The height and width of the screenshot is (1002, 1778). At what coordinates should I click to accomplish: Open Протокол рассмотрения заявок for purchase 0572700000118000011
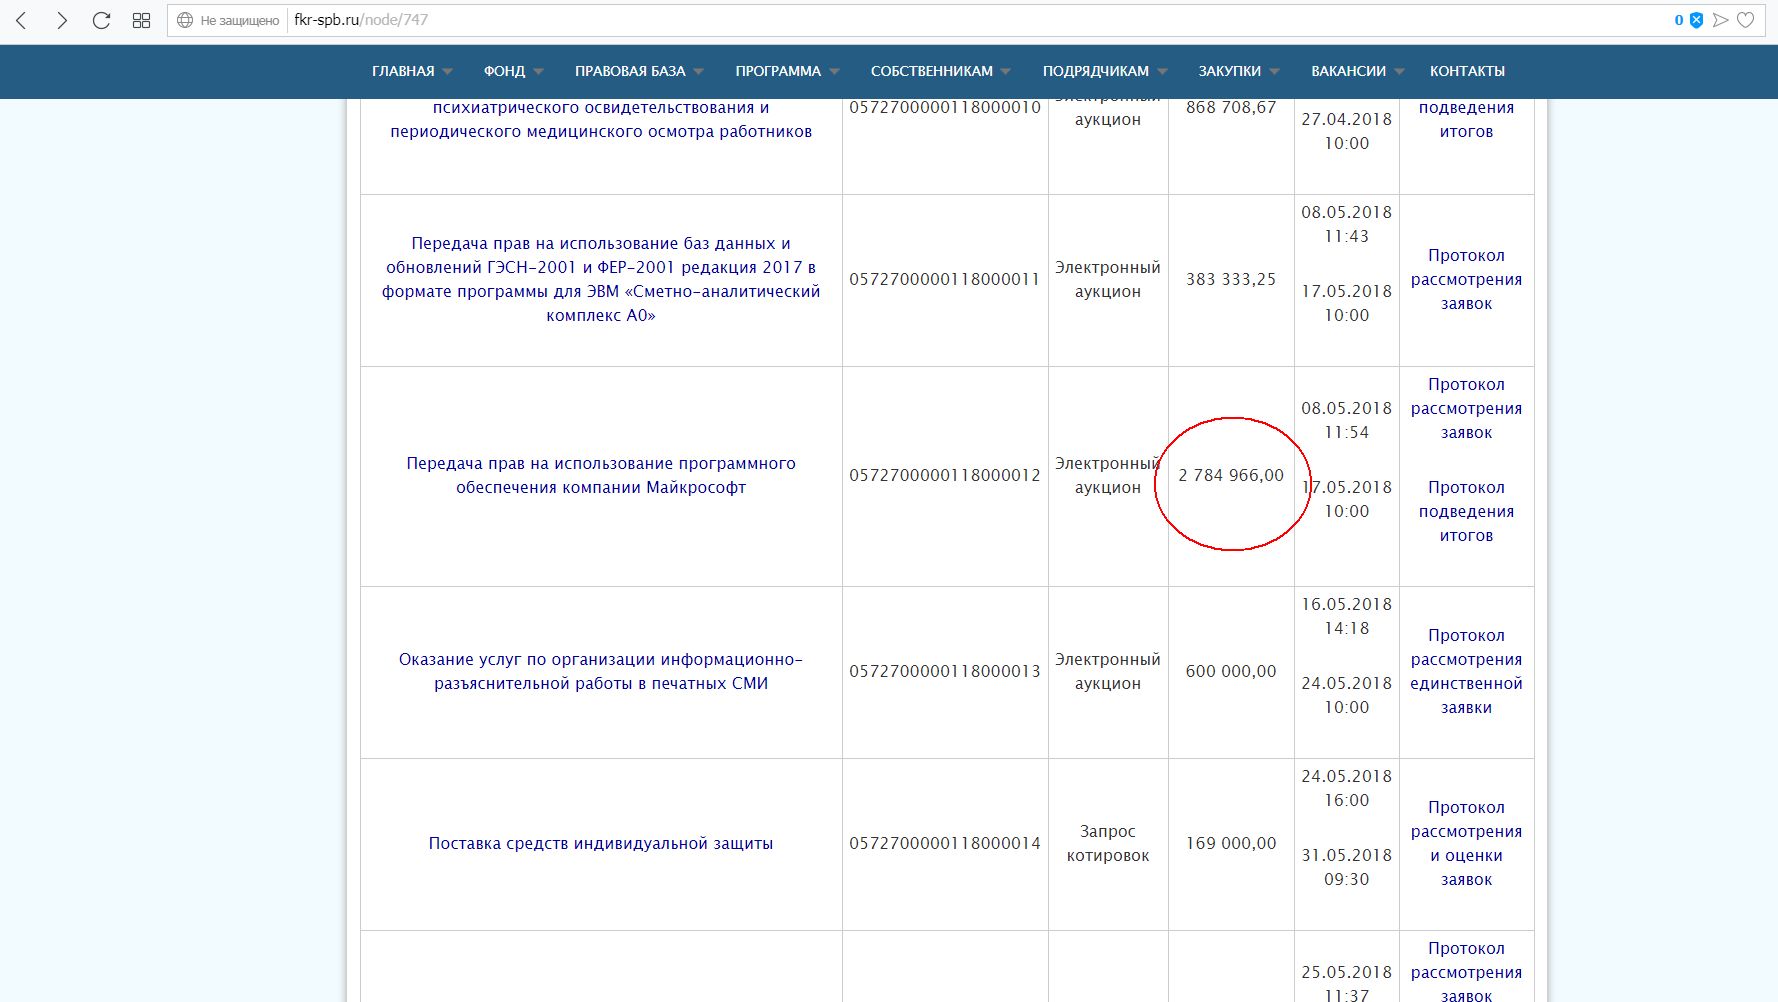click(x=1466, y=279)
